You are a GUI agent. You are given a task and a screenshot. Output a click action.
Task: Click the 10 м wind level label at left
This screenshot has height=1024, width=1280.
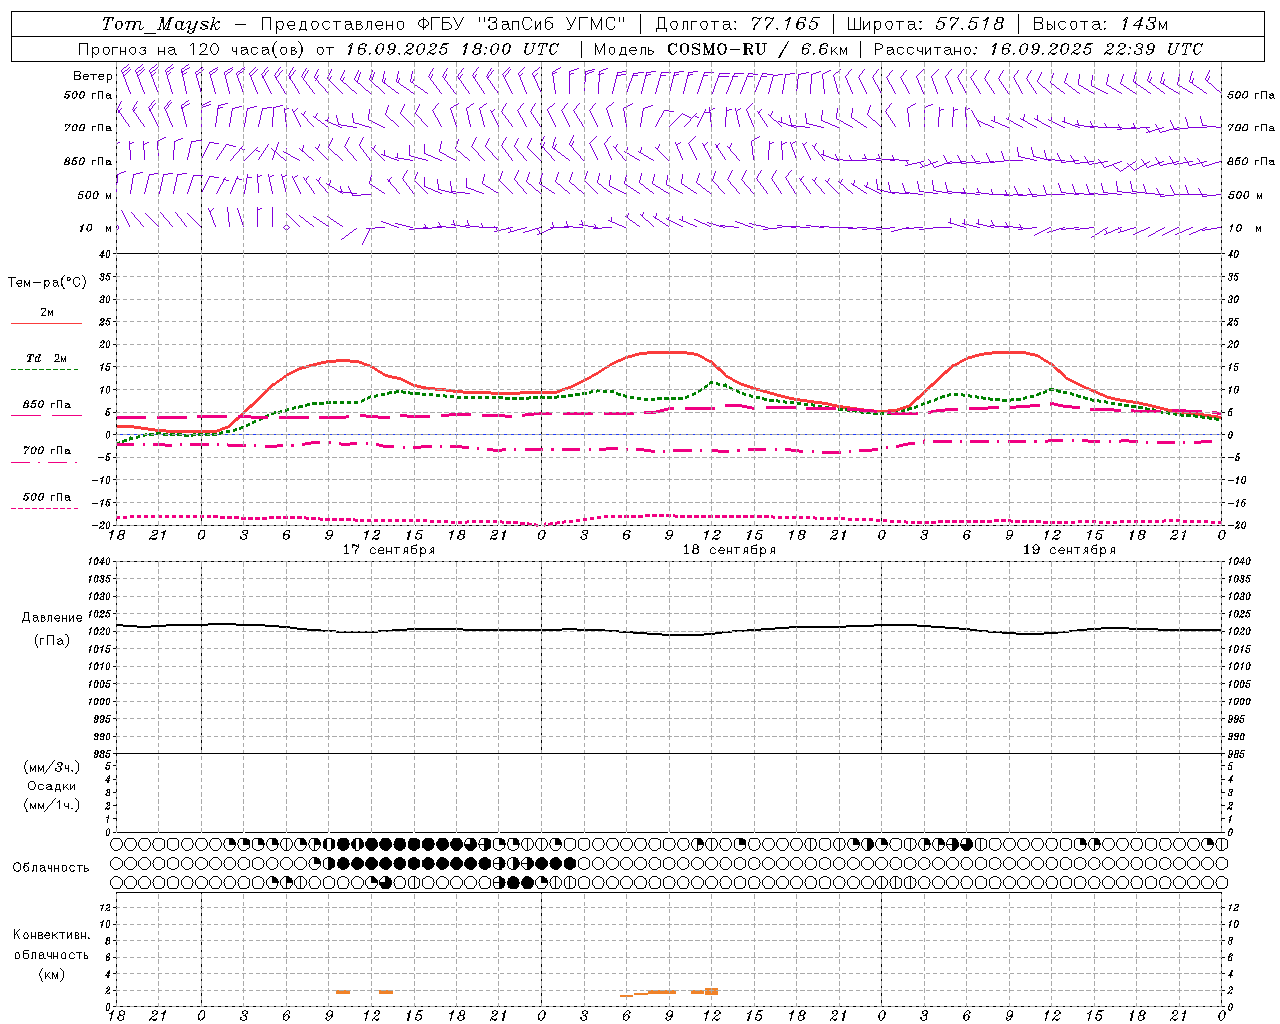coord(95,228)
